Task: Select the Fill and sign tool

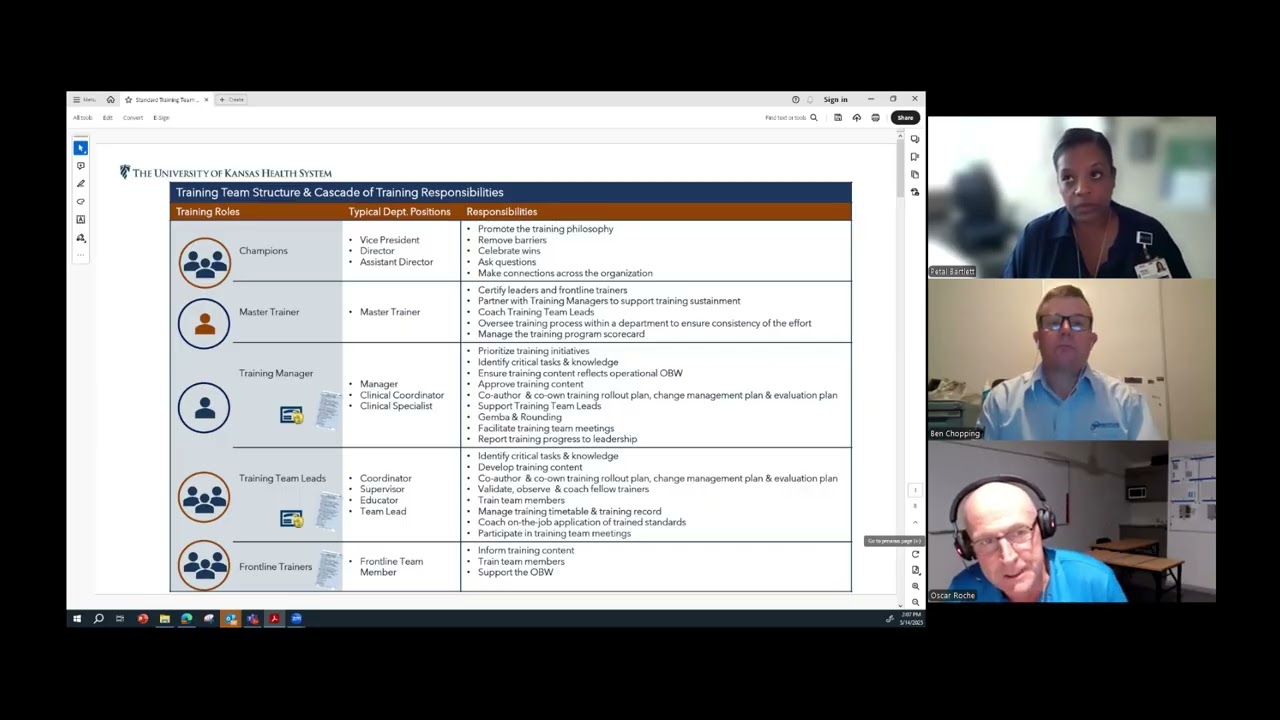Action: point(81,238)
